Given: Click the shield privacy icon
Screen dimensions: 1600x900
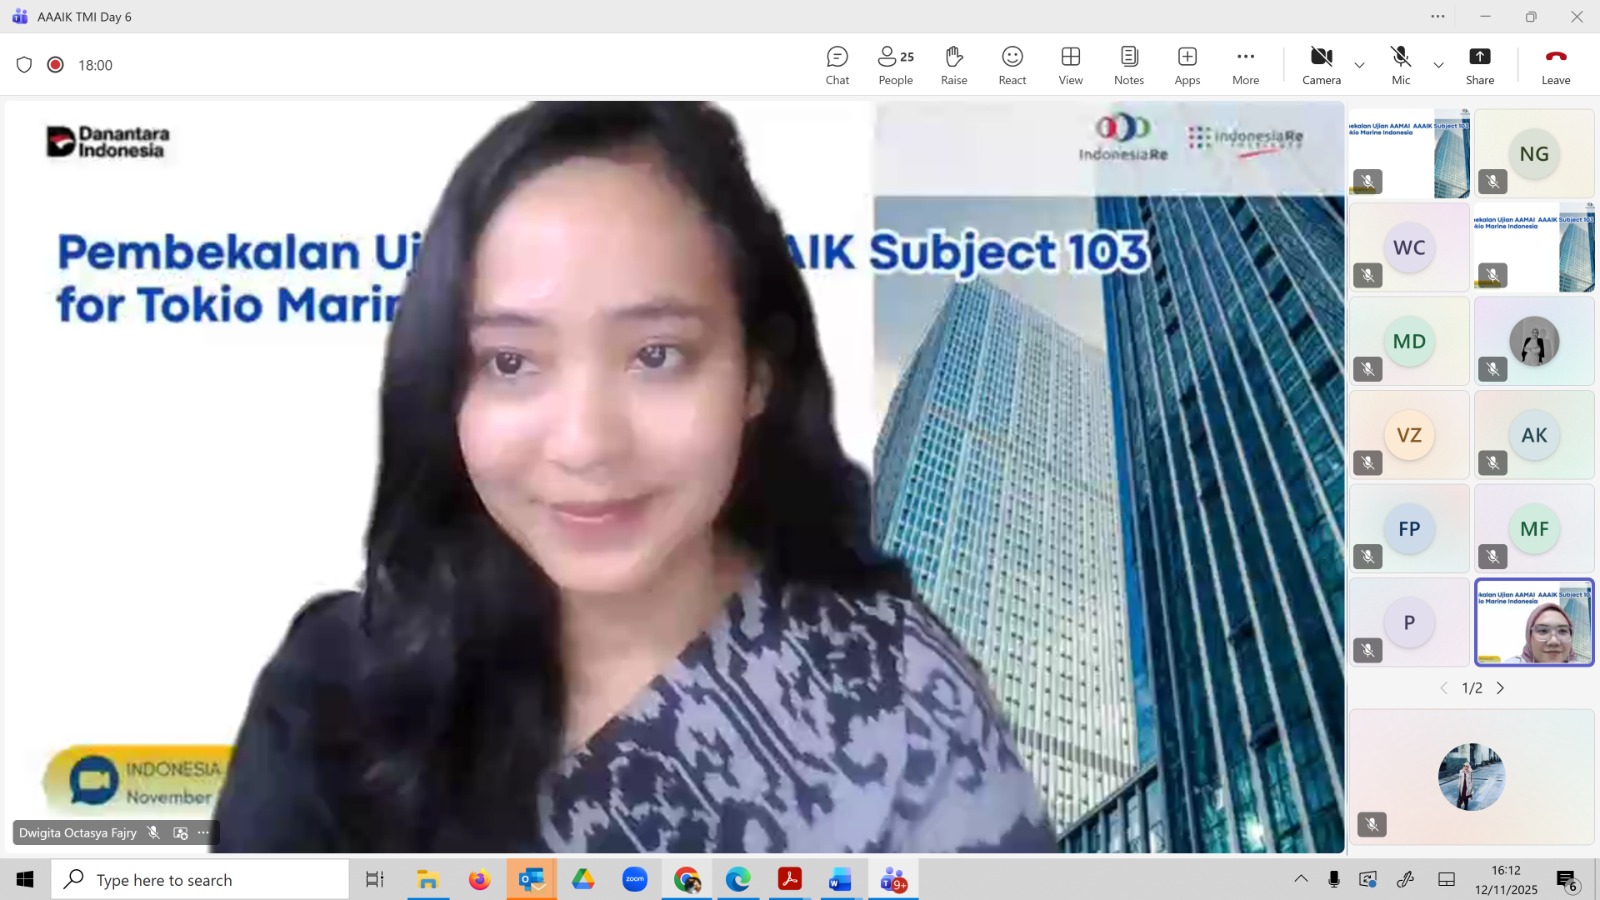Looking at the screenshot, I should click(24, 65).
